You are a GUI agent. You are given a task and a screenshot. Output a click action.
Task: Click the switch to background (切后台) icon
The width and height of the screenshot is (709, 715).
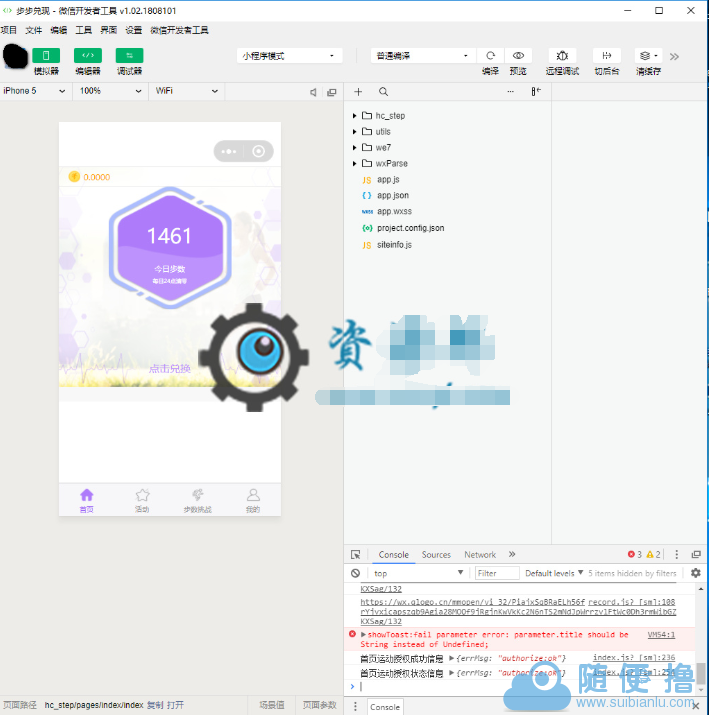click(607, 56)
